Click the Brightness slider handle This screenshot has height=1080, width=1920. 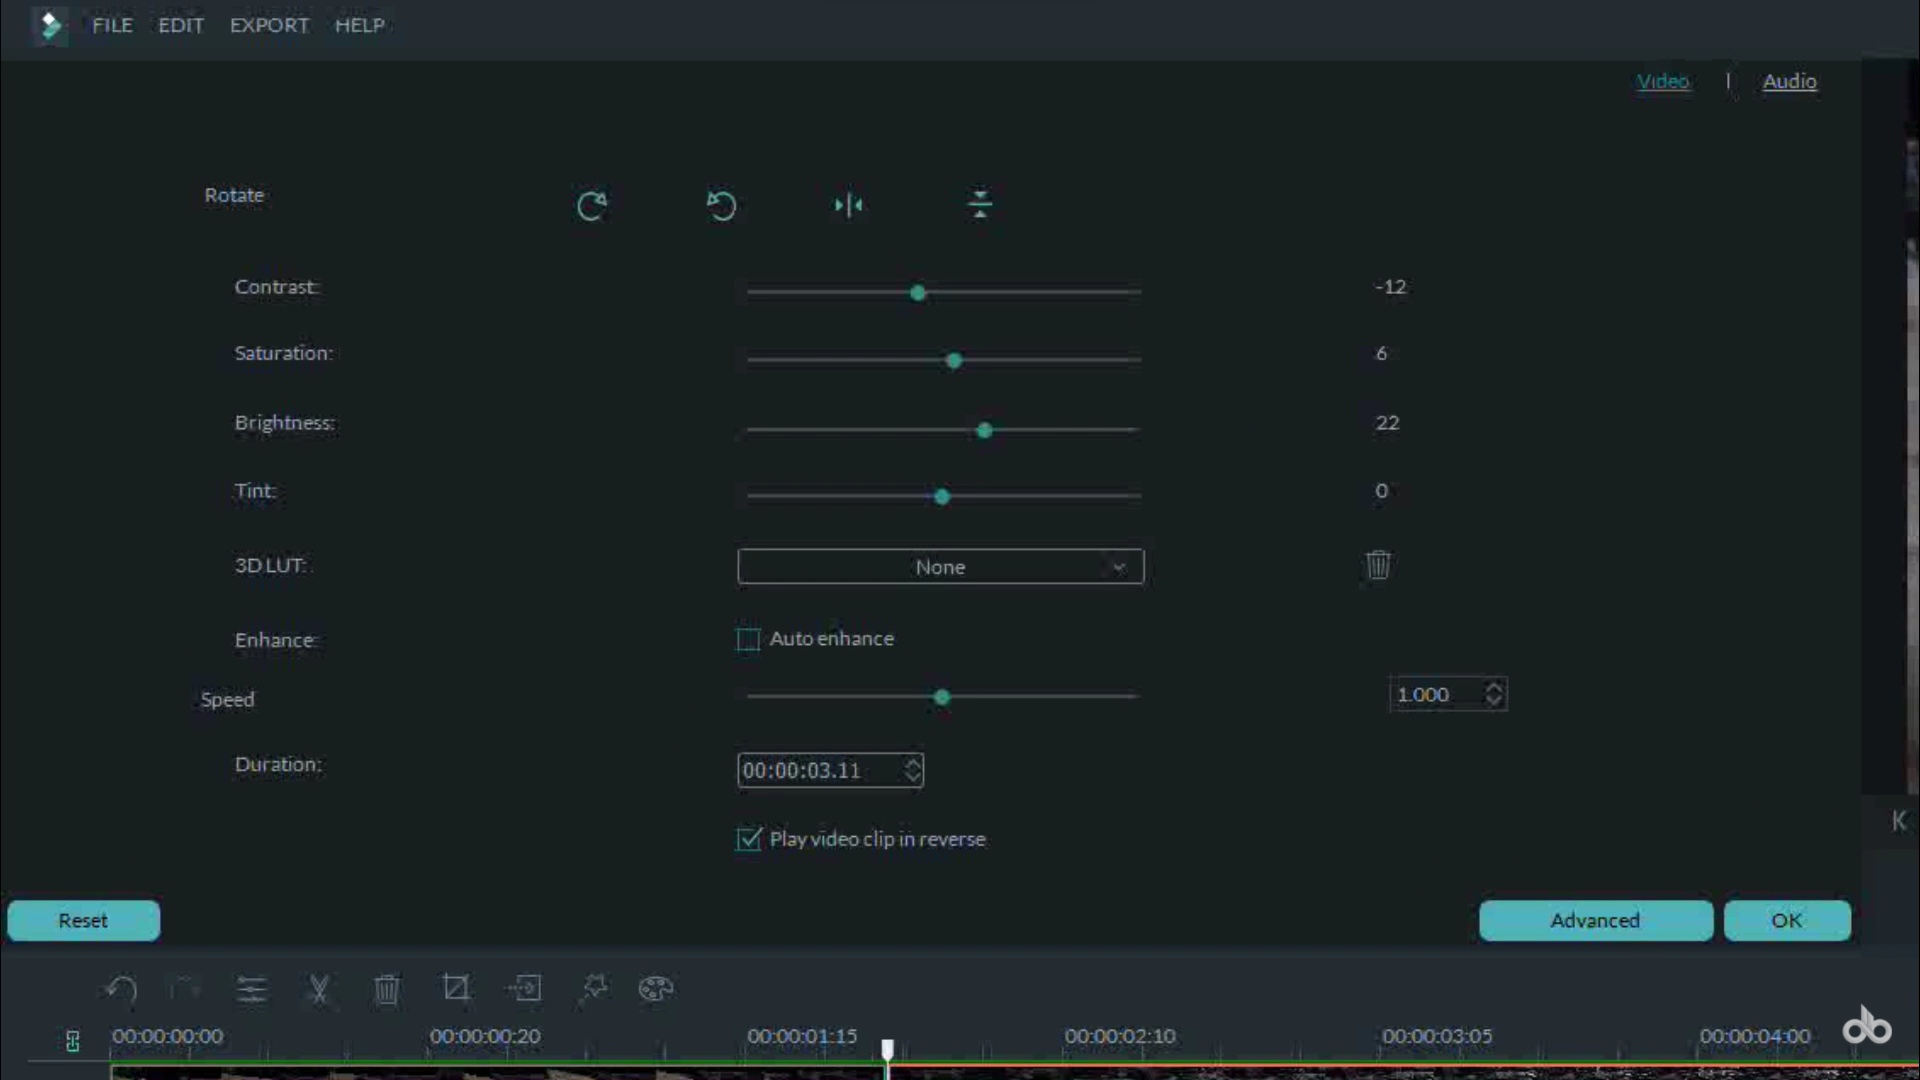984,430
